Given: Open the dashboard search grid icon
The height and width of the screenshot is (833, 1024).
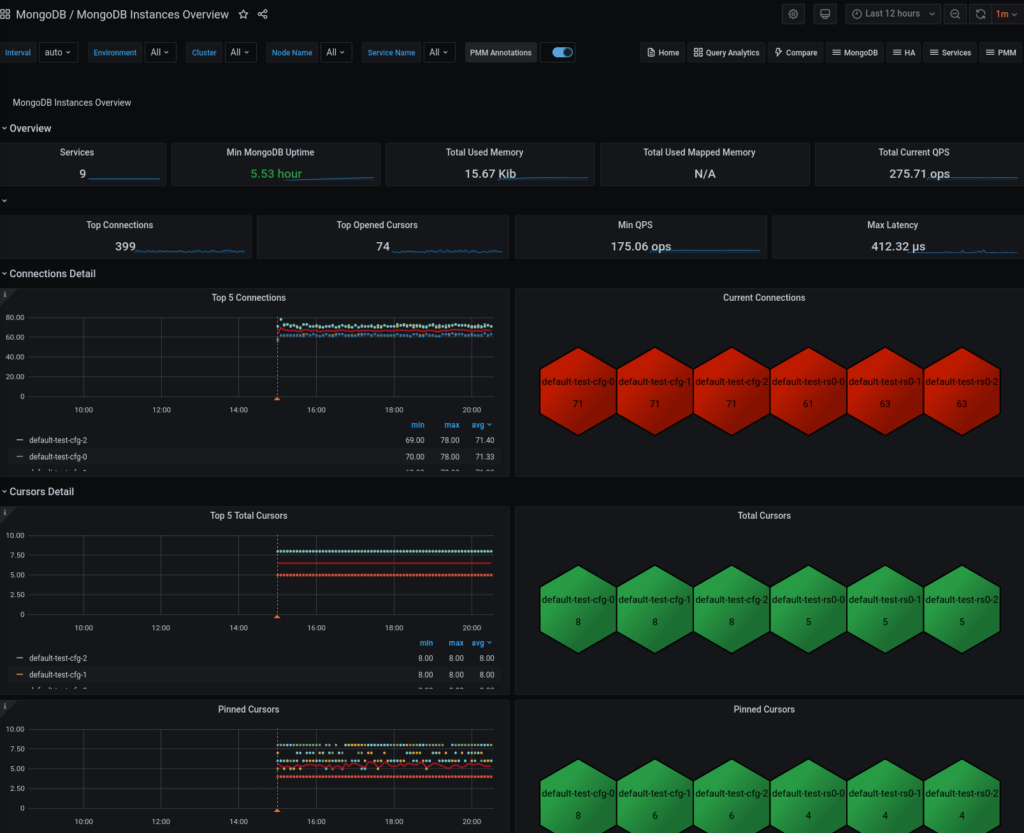Looking at the screenshot, I should click(6, 14).
